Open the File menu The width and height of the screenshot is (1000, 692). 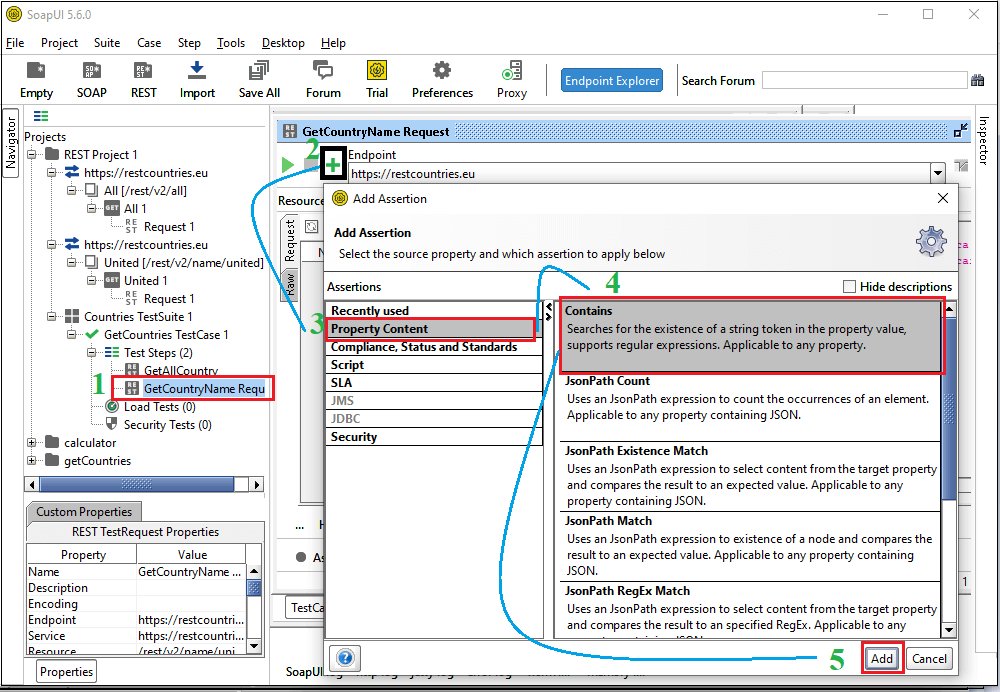pyautogui.click(x=15, y=43)
